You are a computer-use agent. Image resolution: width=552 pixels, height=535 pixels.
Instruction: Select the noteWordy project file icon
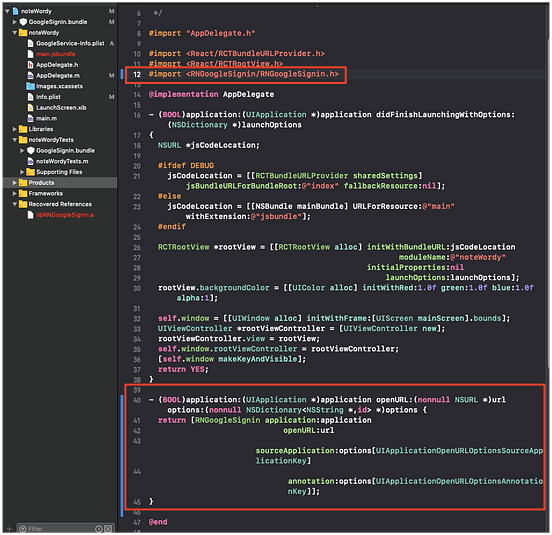coord(15,11)
